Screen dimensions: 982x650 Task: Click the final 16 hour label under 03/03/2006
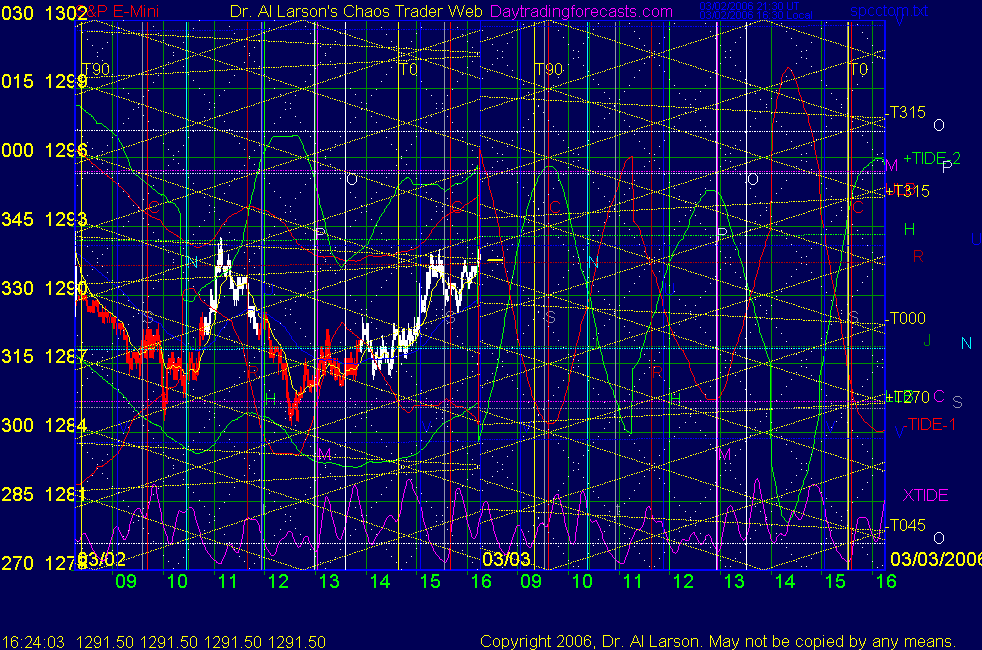tap(886, 582)
